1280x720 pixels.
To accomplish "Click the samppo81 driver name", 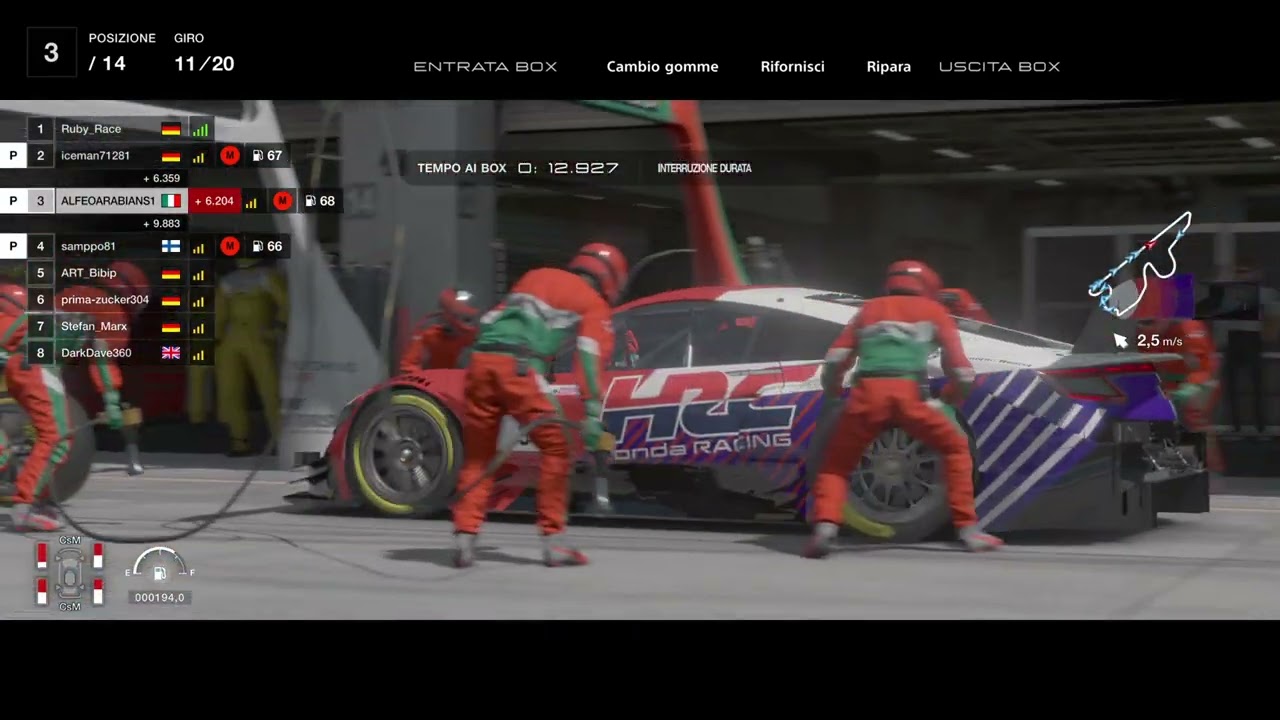I will click(x=88, y=246).
